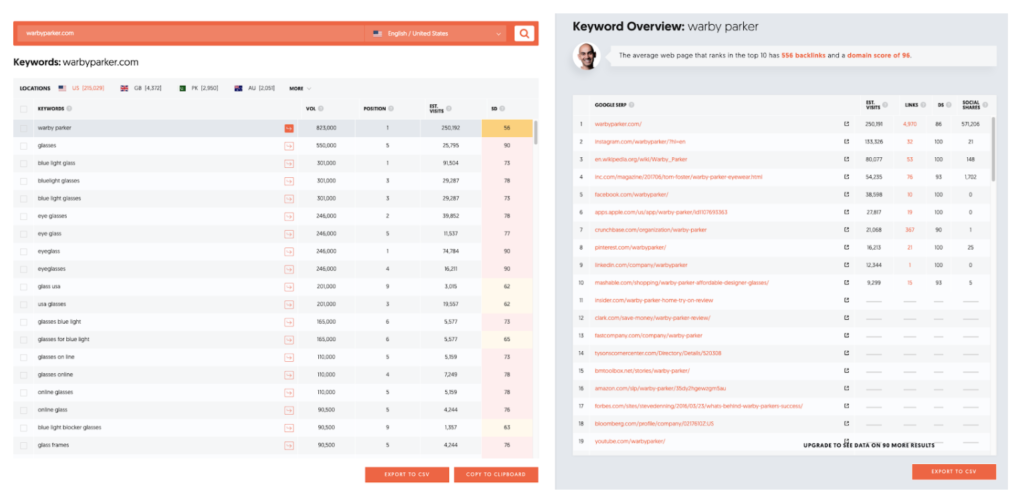Open external link icon for instagram.com result

pyautogui.click(x=846, y=141)
